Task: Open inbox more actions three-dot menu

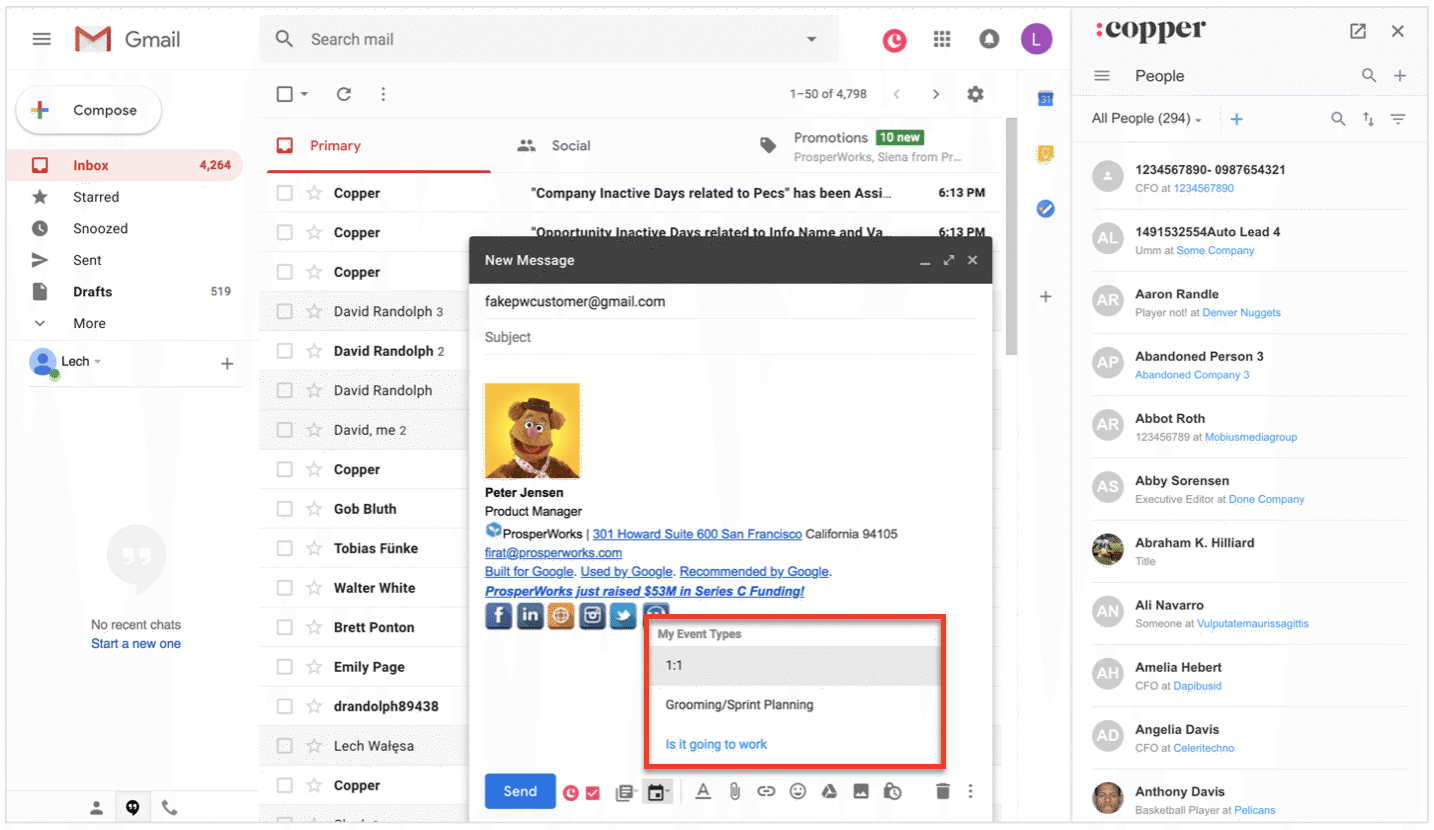Action: pyautogui.click(x=383, y=94)
